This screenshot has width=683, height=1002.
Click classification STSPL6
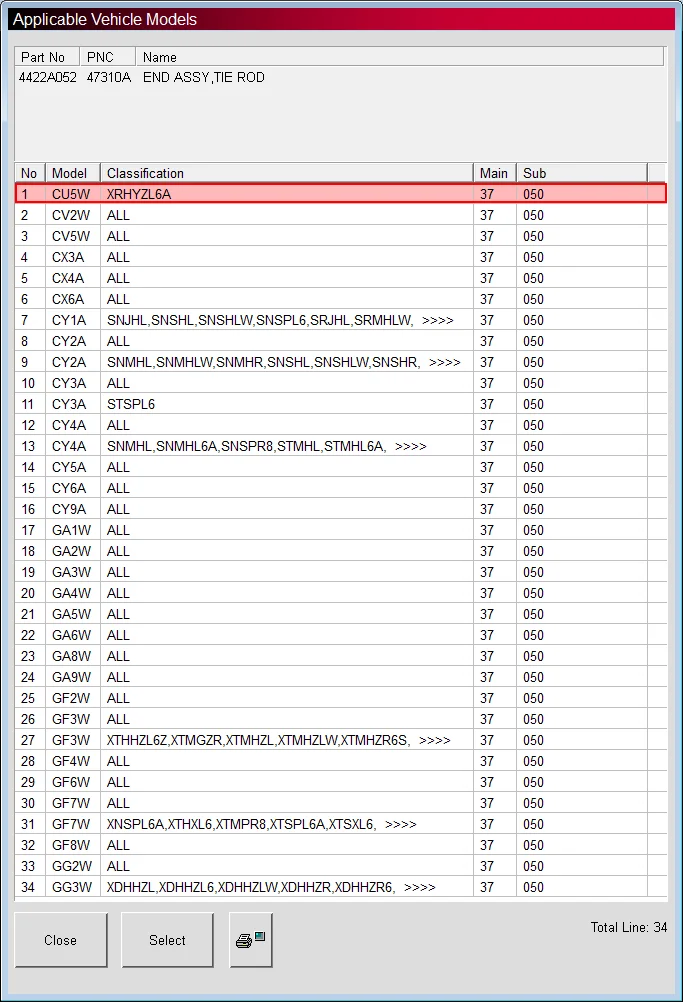click(131, 405)
